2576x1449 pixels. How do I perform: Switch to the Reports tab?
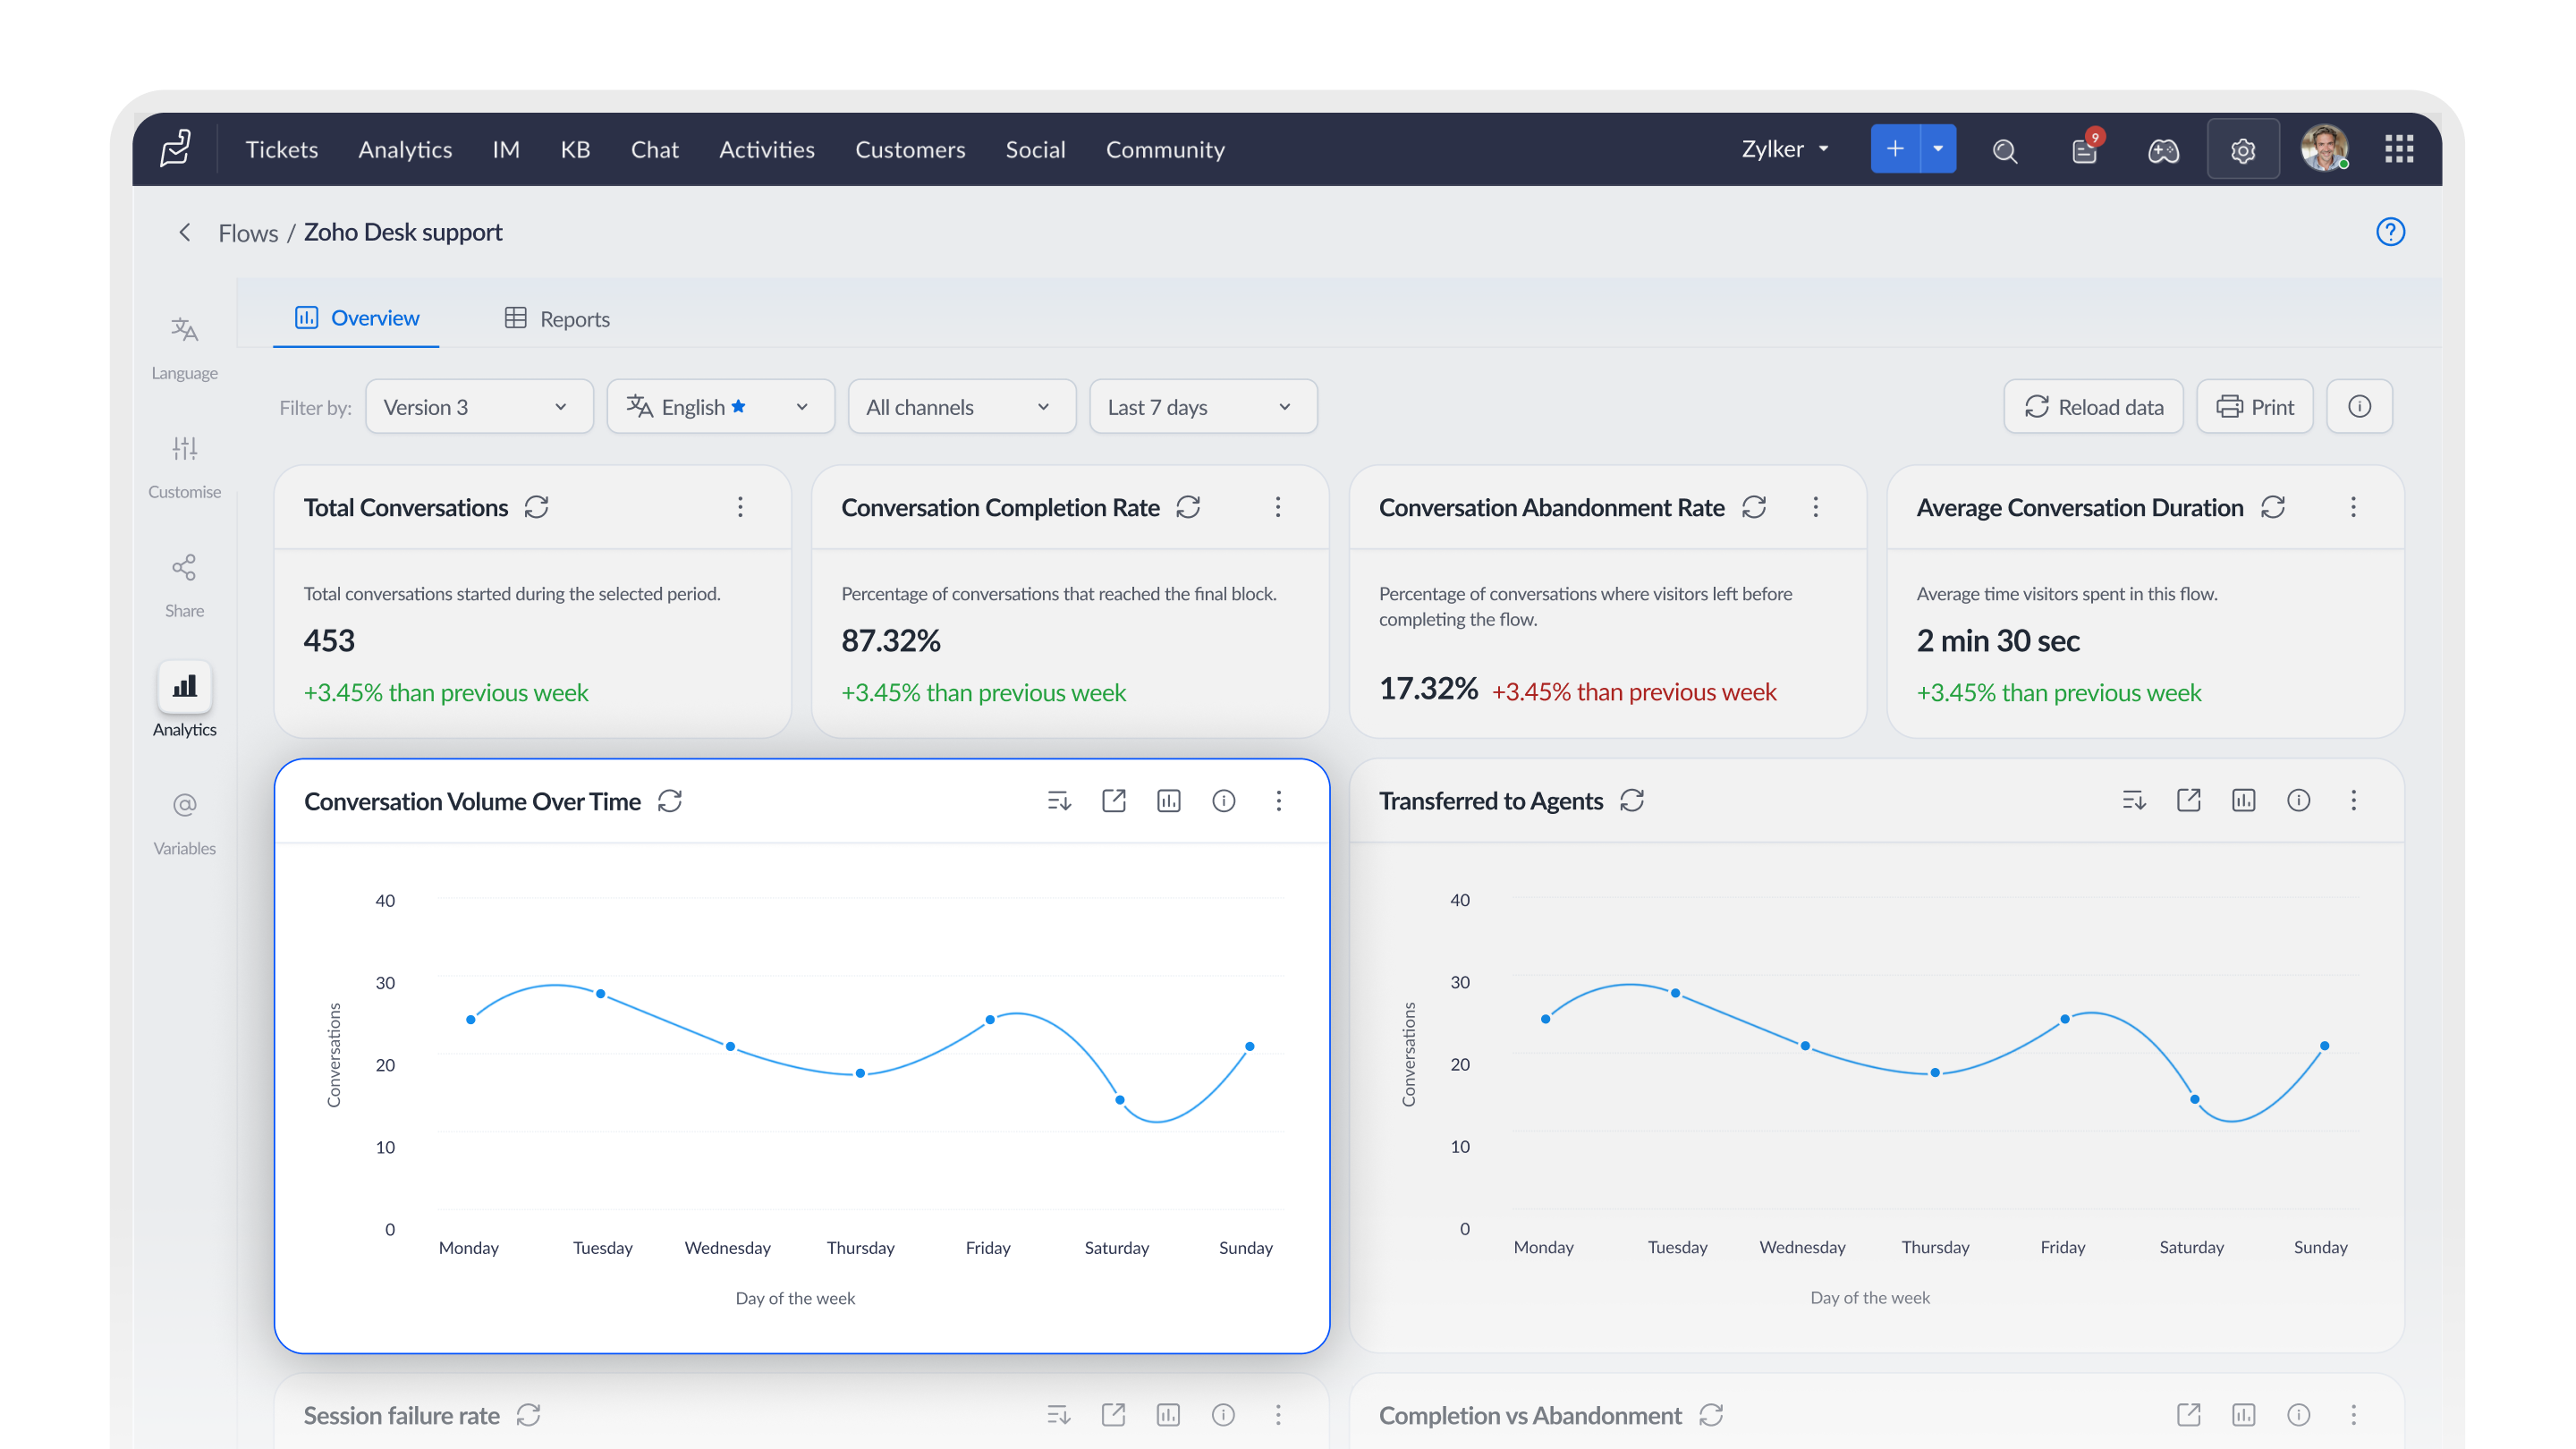pos(557,319)
